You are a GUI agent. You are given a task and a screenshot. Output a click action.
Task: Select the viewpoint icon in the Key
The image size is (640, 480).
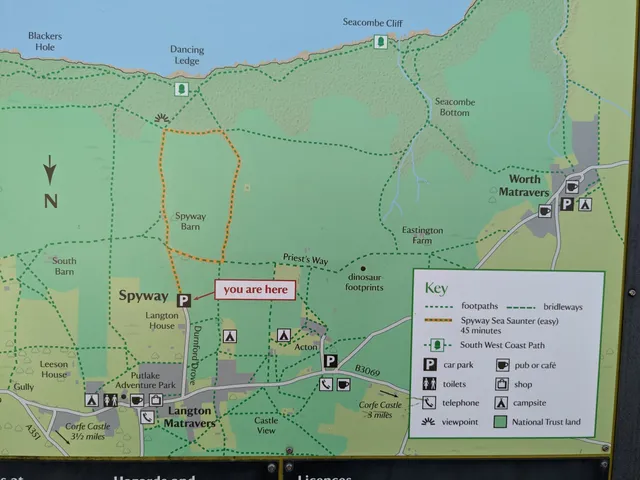coord(429,422)
